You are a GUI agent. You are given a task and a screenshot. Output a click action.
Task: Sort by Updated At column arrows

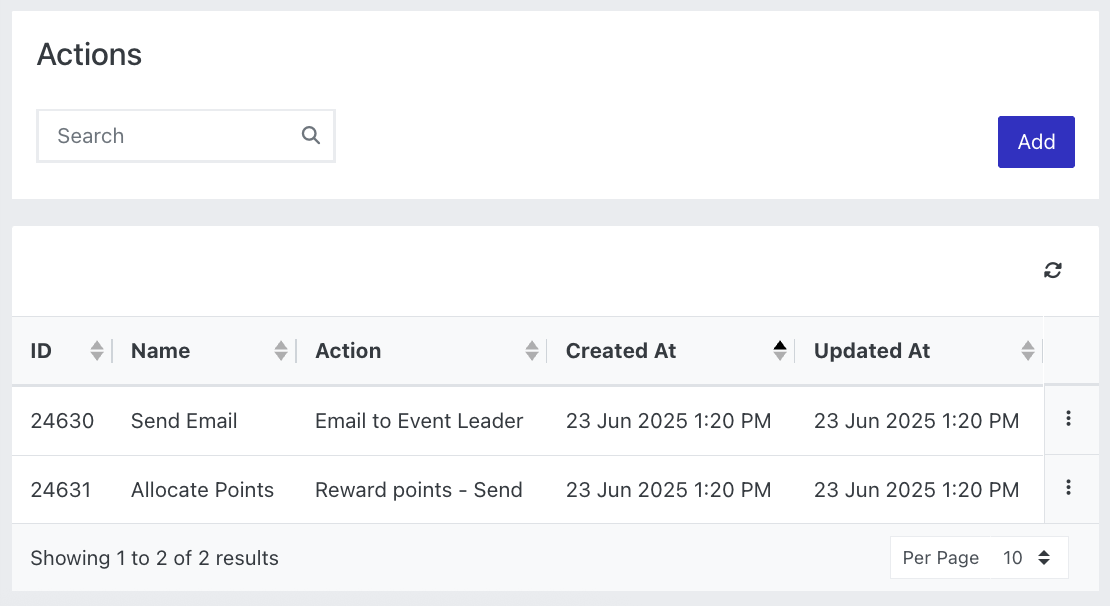point(1028,350)
